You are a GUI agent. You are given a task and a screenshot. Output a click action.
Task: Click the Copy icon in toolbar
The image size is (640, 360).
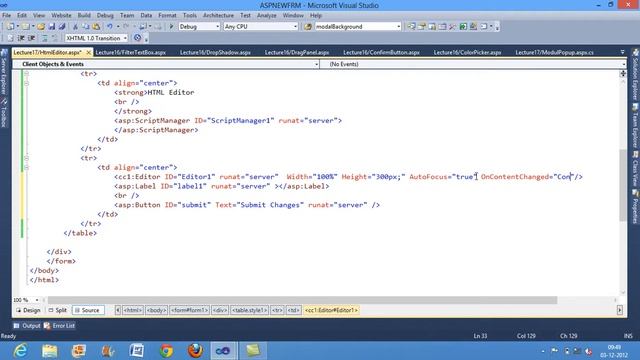(86, 27)
